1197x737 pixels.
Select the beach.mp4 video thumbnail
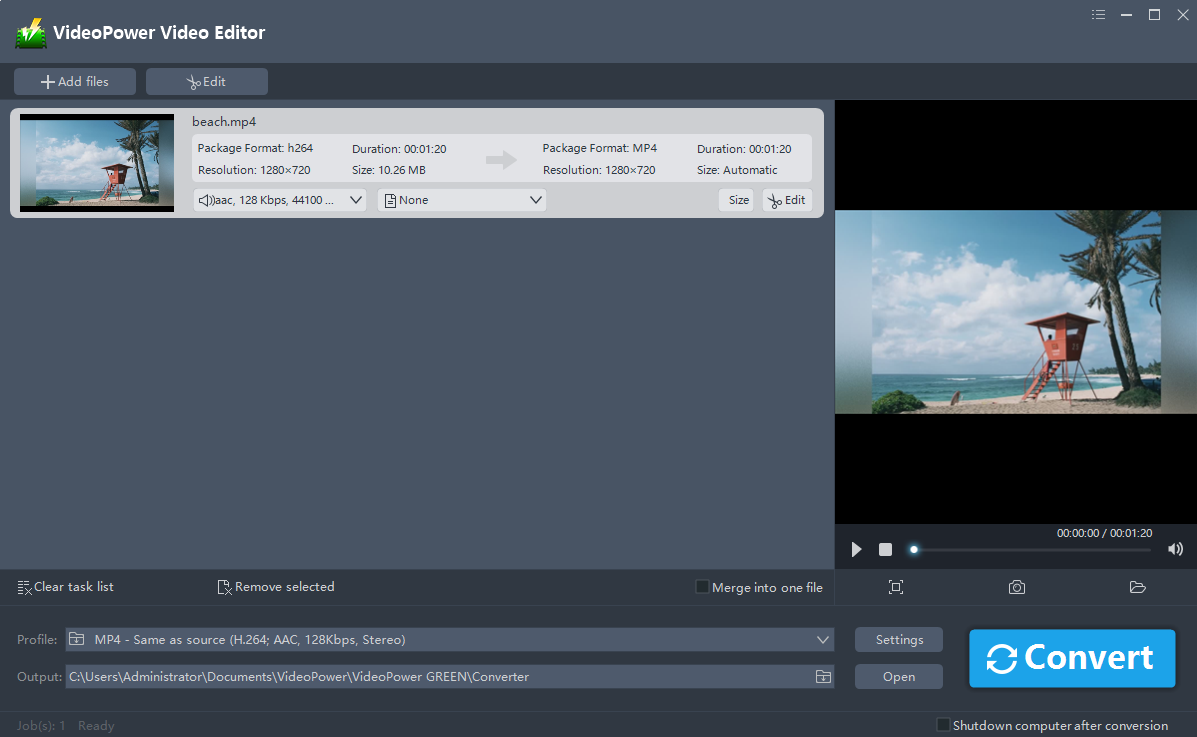tap(97, 162)
